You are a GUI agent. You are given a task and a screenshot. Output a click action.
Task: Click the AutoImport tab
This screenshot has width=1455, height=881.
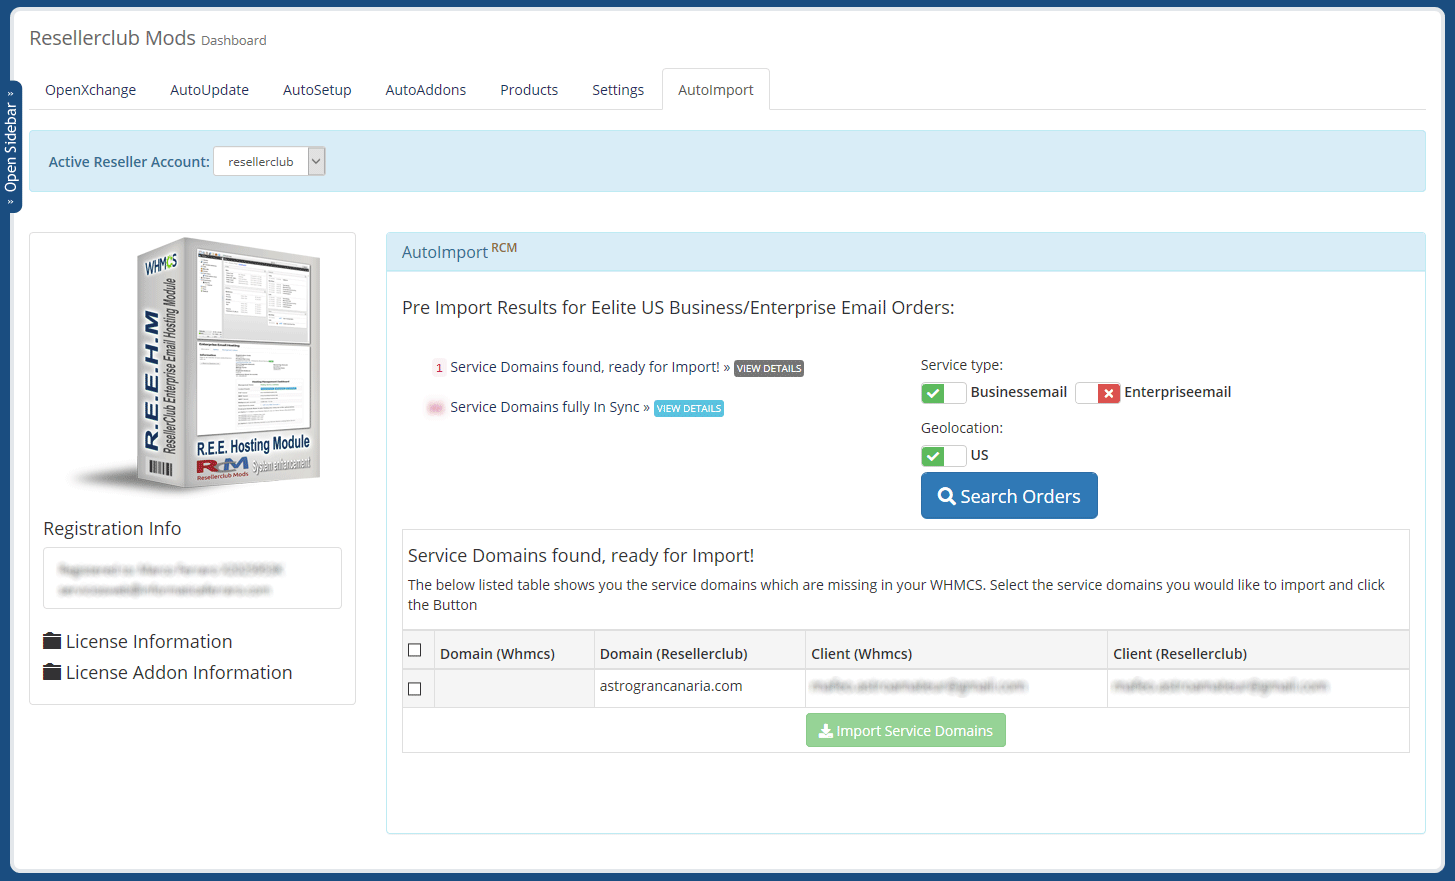716,90
